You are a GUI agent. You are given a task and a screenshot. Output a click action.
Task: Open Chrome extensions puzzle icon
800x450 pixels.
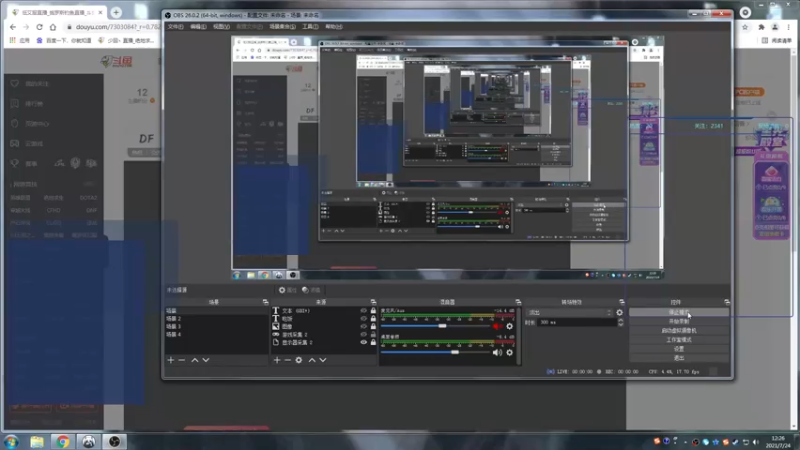(761, 27)
